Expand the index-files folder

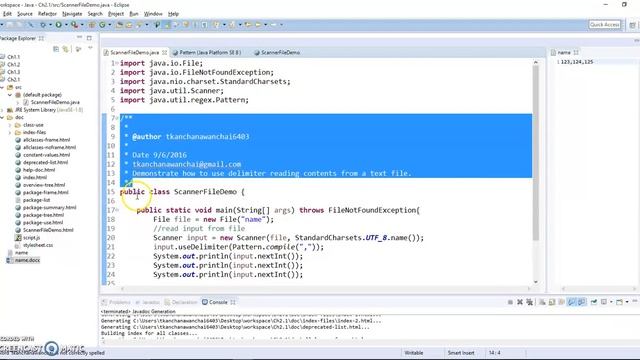click(x=10, y=132)
